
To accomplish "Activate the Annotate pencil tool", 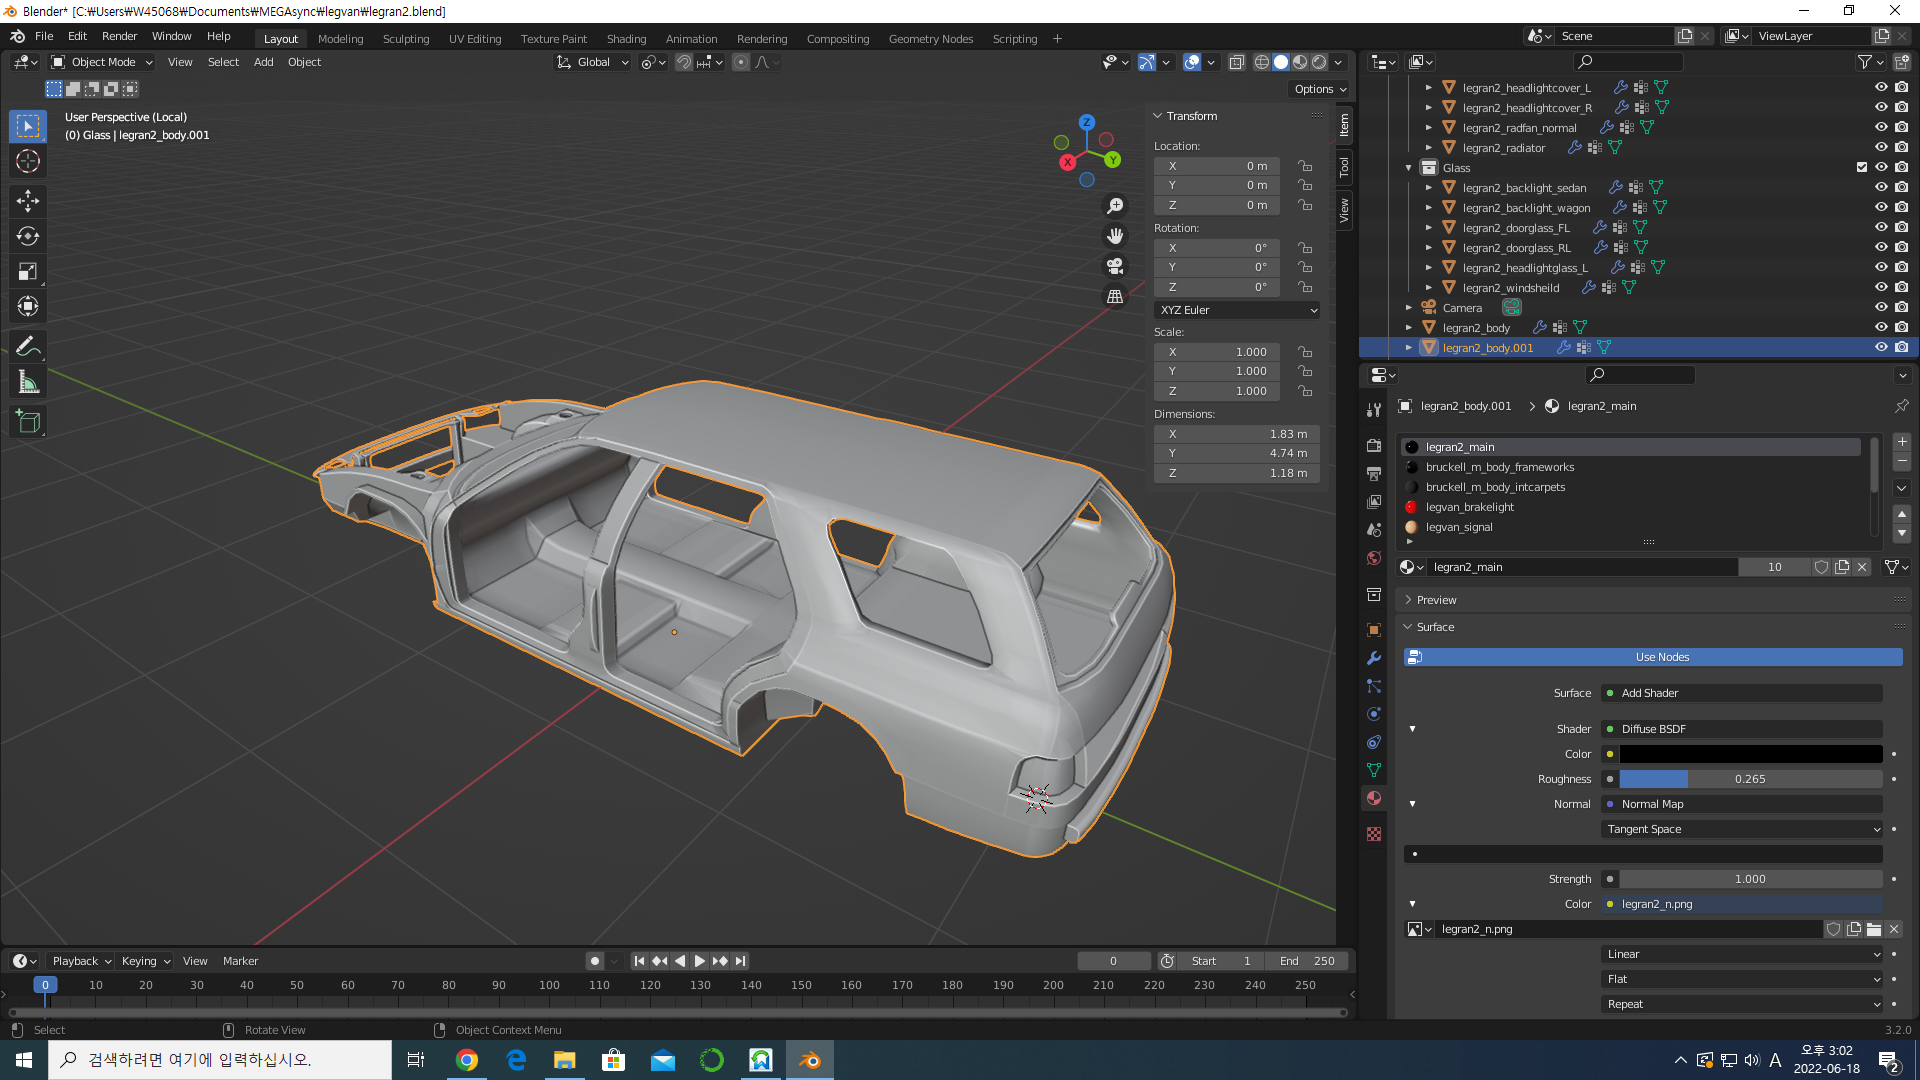I will click(x=28, y=347).
